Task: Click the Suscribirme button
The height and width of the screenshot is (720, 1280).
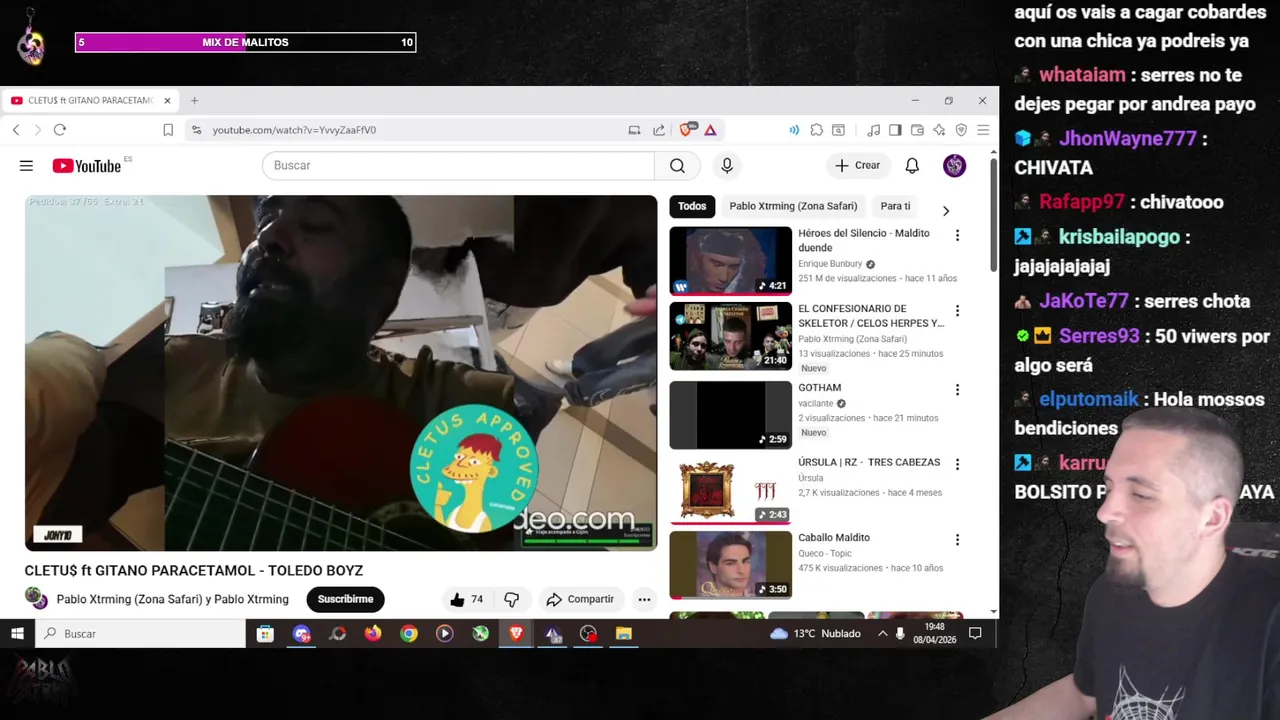Action: (x=345, y=599)
